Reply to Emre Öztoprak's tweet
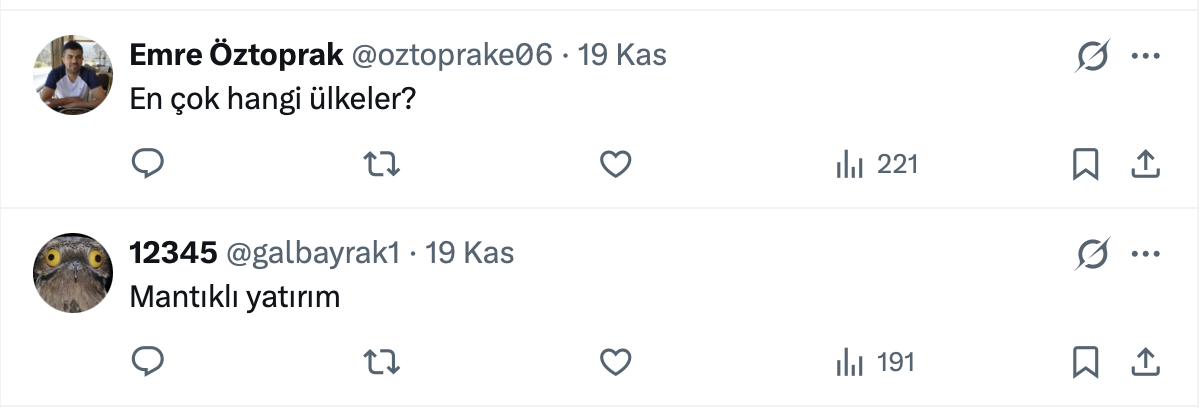 pos(148,164)
